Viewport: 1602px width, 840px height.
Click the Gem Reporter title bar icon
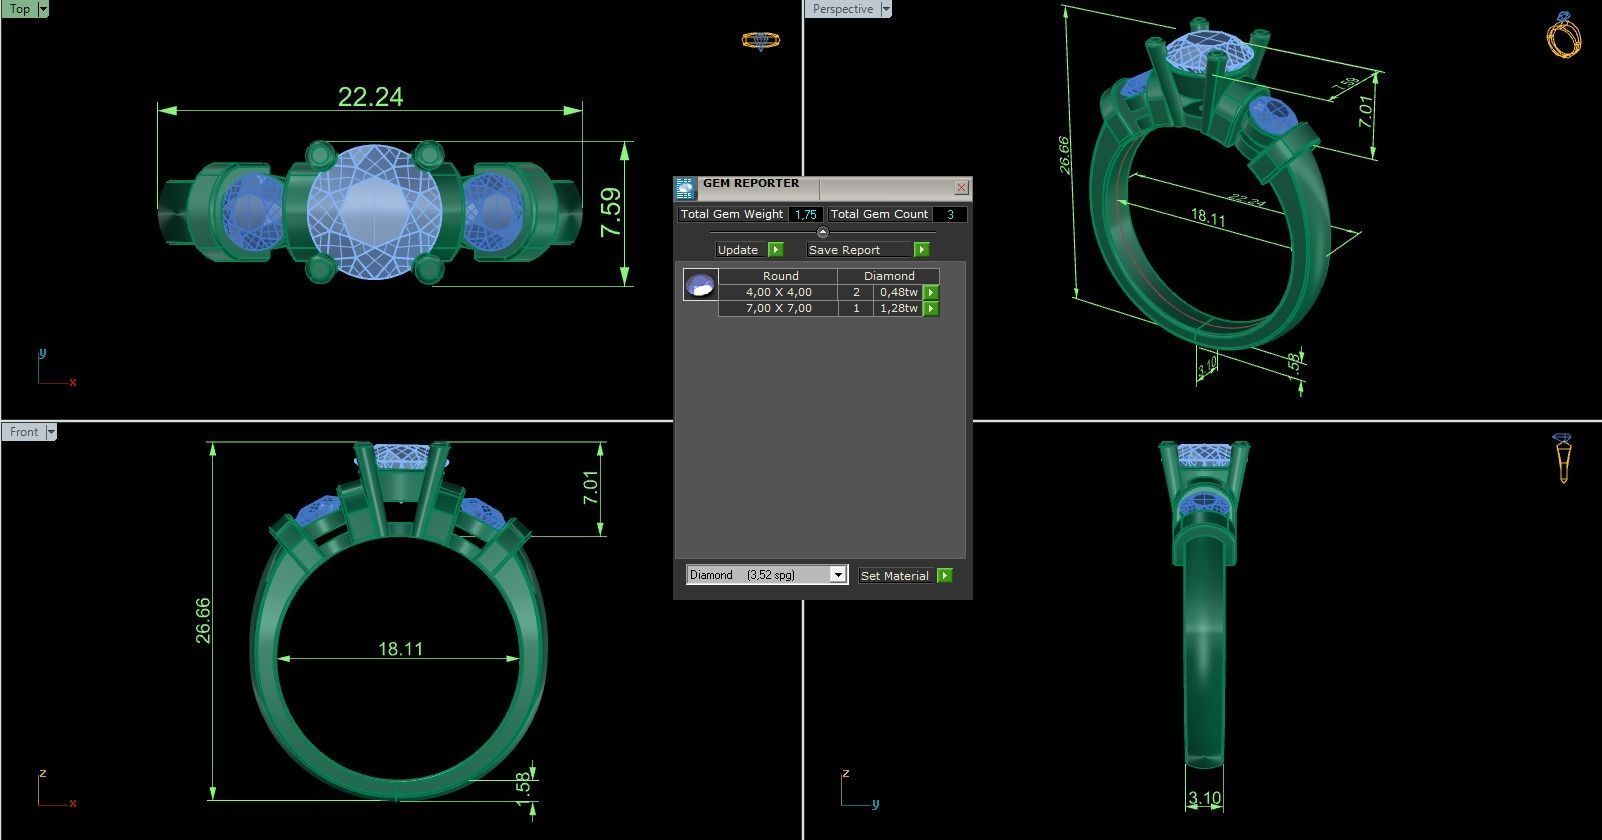[x=685, y=188]
